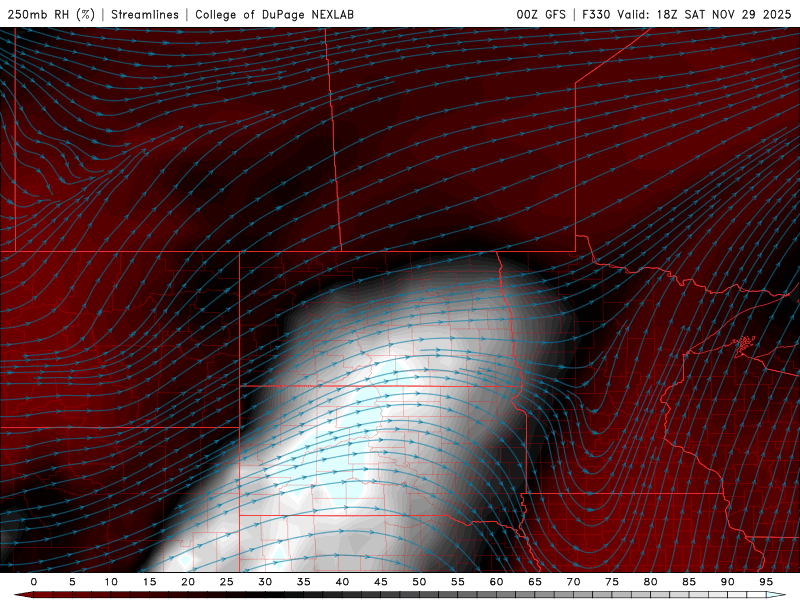Screen dimensions: 800x600
Task: Click the "250mb RH (%)" title text
Action: pyautogui.click(x=51, y=14)
